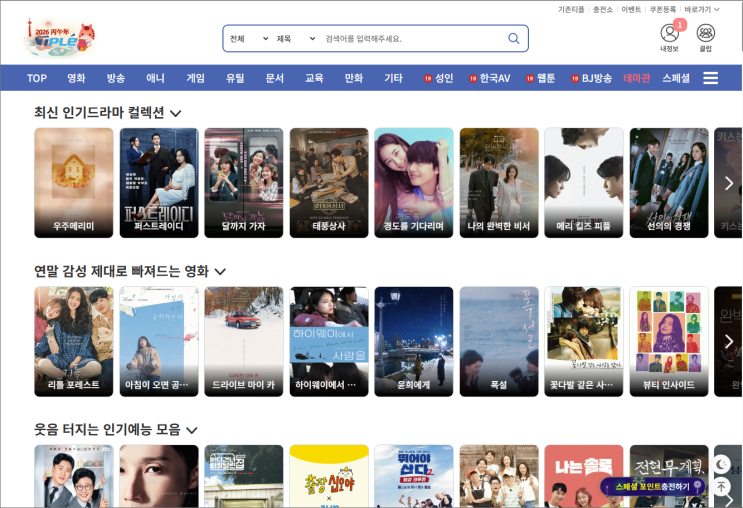The height and width of the screenshot is (508, 743).
Task: Toggle dark mode moon icon
Action: pyautogui.click(x=722, y=464)
